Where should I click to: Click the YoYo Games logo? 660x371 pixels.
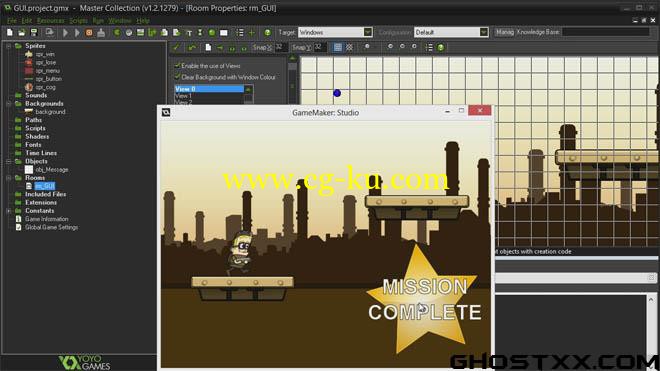pos(84,363)
